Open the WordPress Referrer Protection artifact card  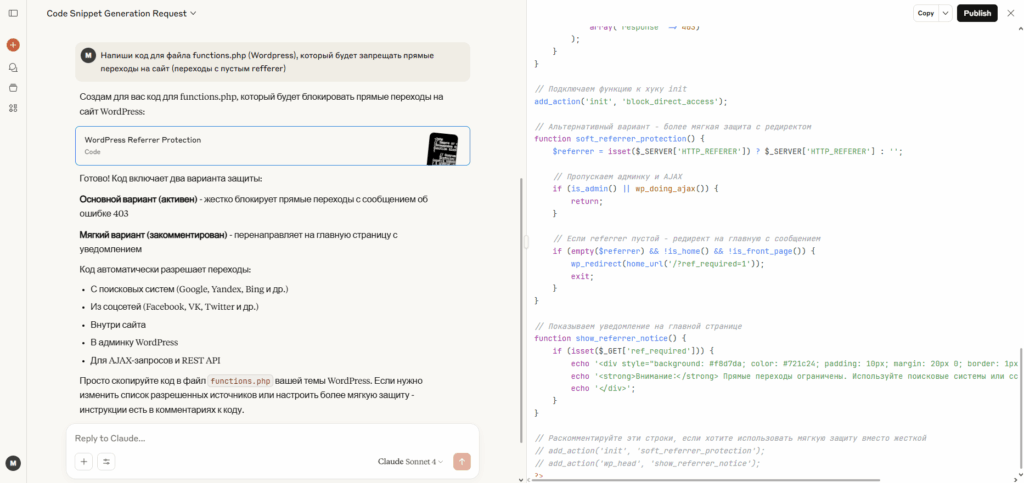point(272,146)
